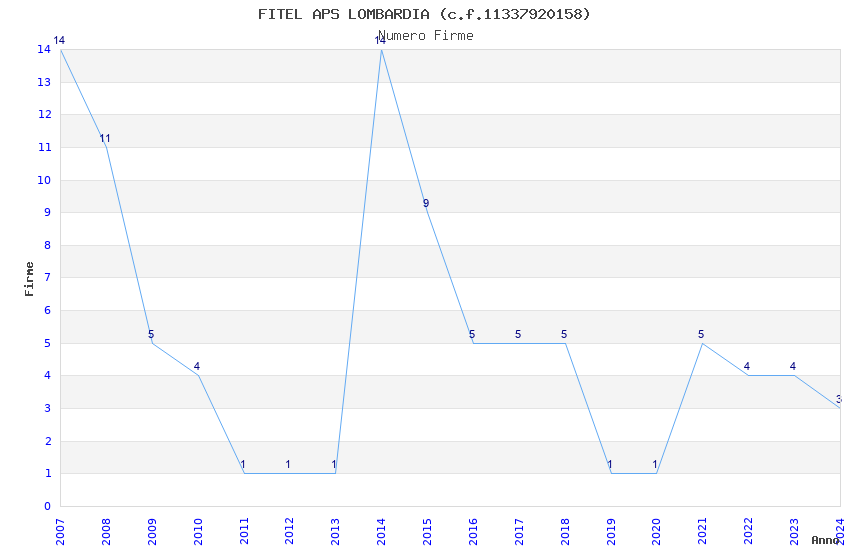The width and height of the screenshot is (850, 550).
Task: Click the y-axis tick value 8
Action: click(x=48, y=245)
